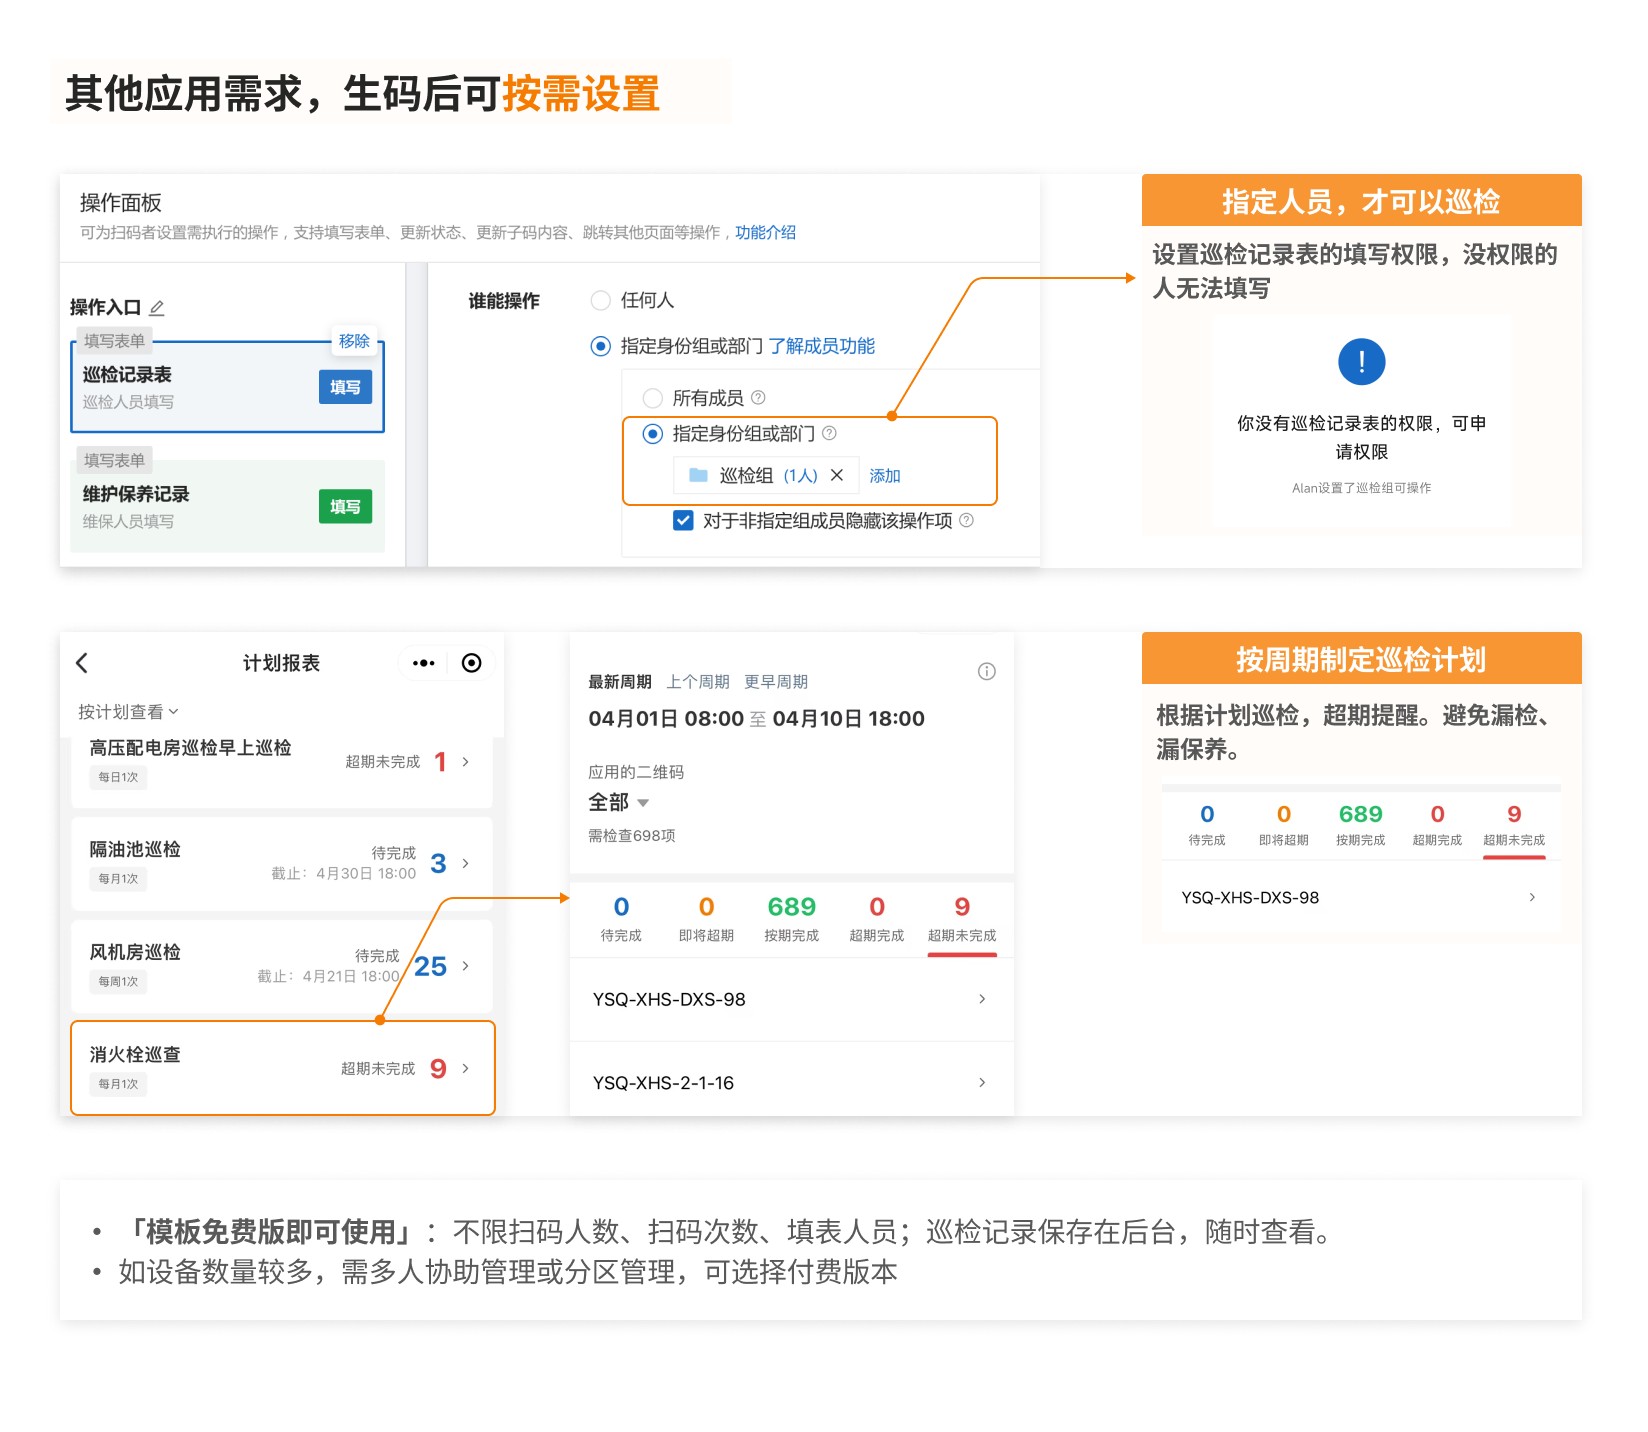Switch to 上个周期 tab

[x=698, y=682]
